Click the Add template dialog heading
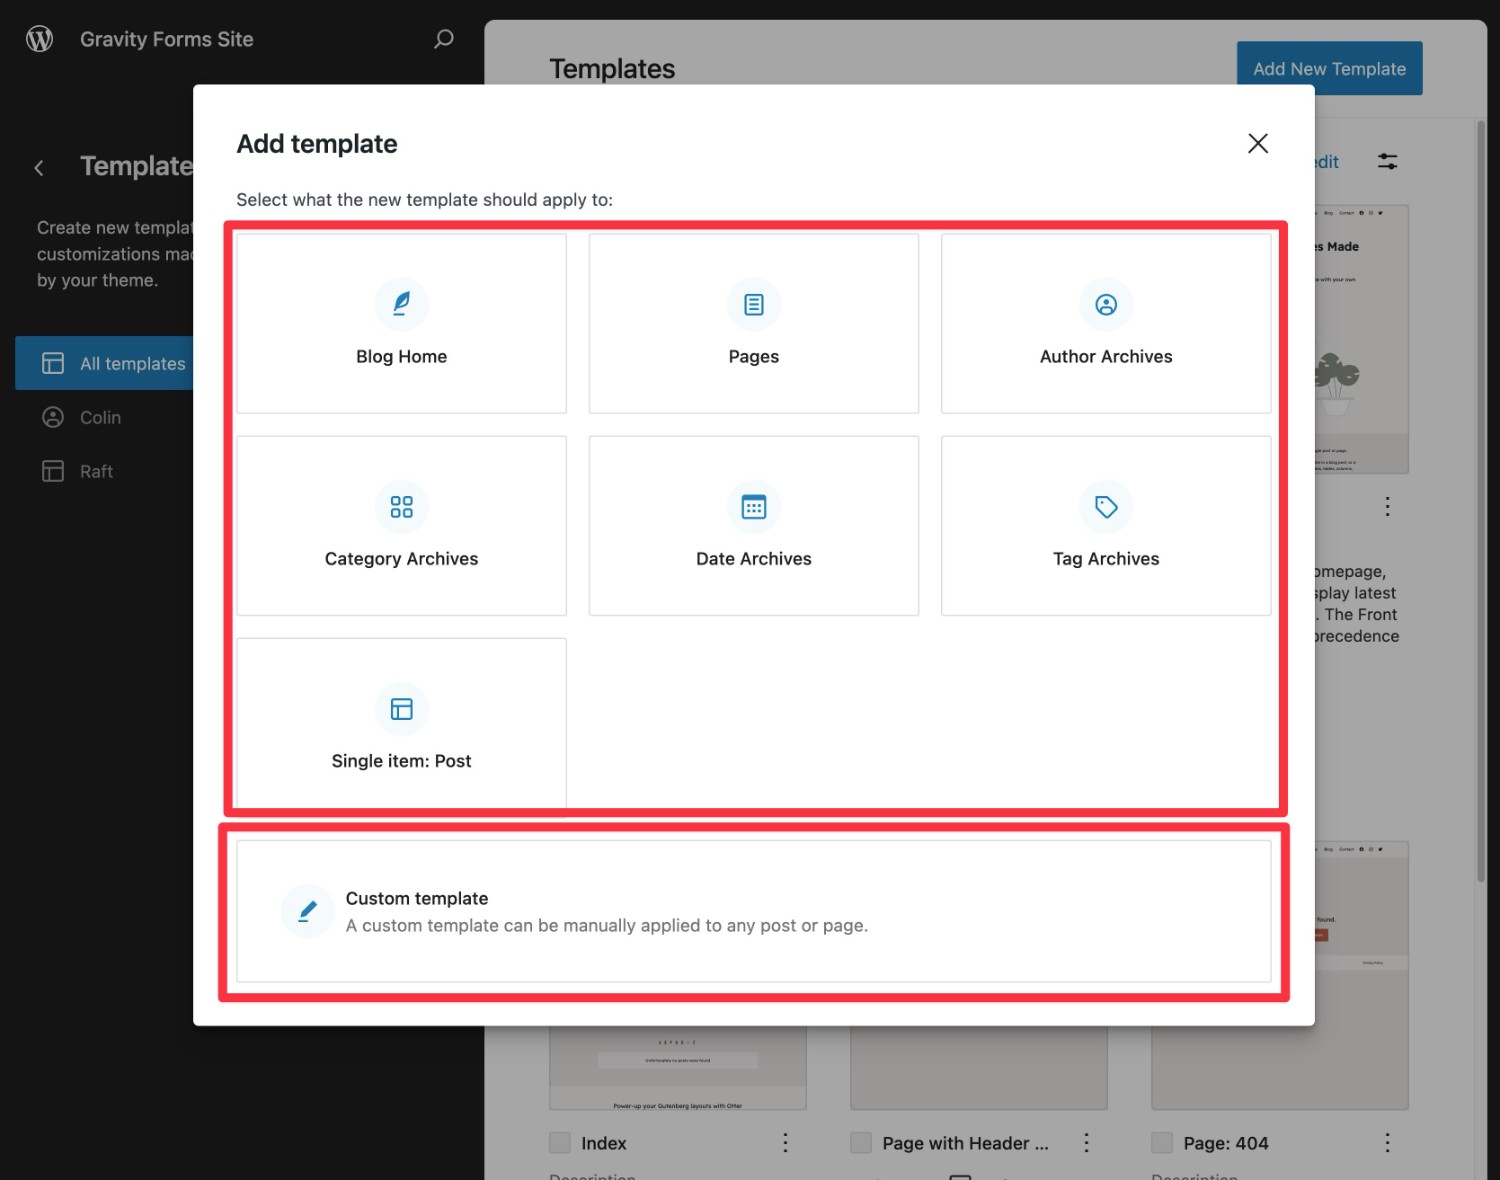The height and width of the screenshot is (1180, 1500). click(317, 144)
